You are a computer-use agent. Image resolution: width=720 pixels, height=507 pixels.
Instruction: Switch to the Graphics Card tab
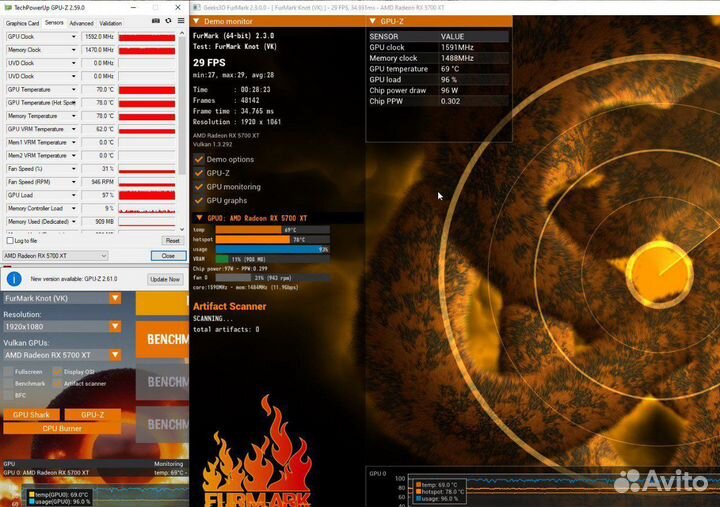[x=22, y=23]
